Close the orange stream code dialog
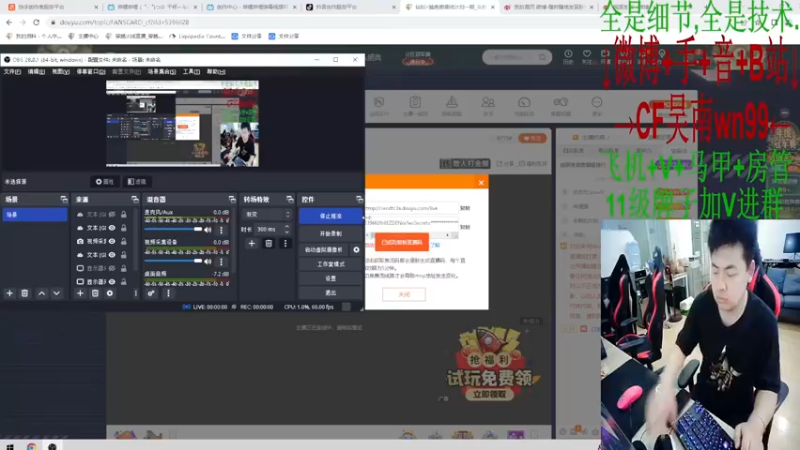Screen dimensions: 800x450 point(481,183)
